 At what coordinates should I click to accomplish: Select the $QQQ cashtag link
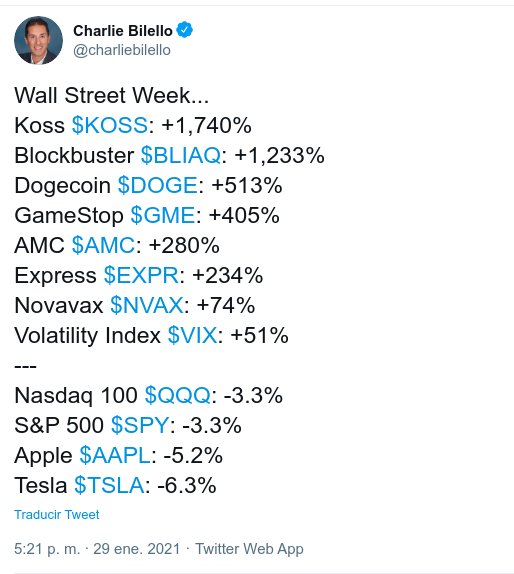point(178,395)
